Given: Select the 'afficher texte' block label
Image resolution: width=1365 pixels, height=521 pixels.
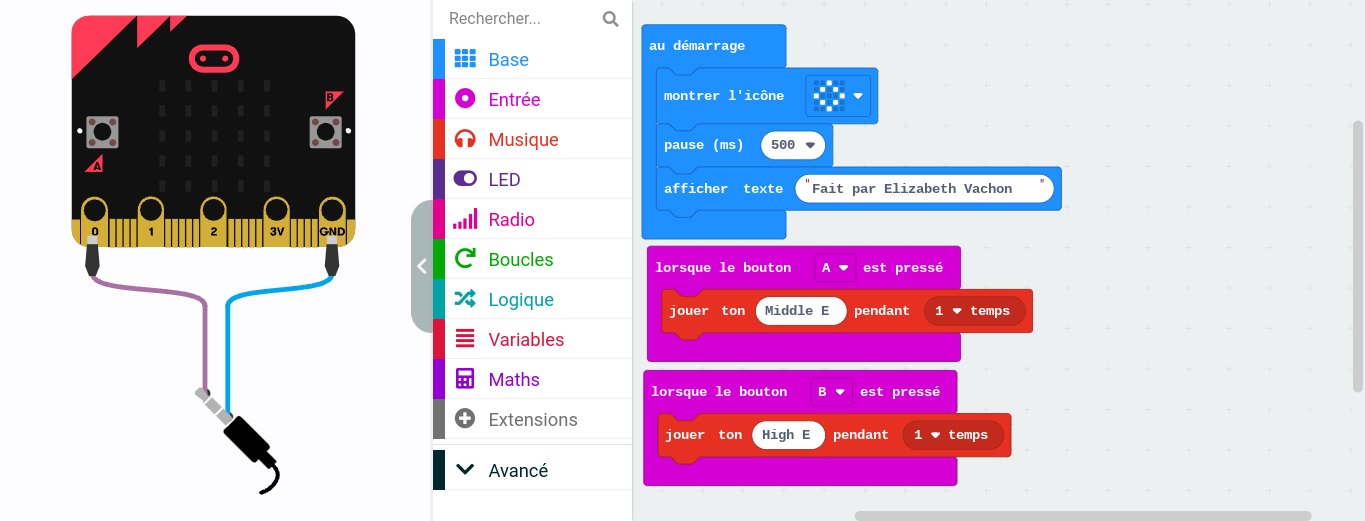Looking at the screenshot, I should 724,189.
